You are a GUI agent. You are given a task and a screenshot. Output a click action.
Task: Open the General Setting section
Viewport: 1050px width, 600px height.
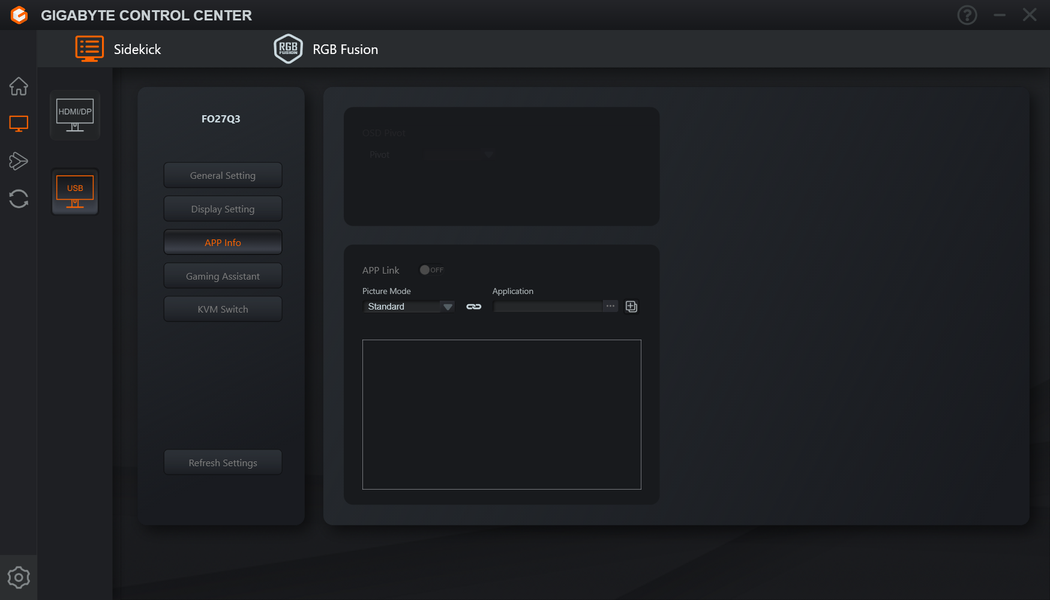pos(222,175)
